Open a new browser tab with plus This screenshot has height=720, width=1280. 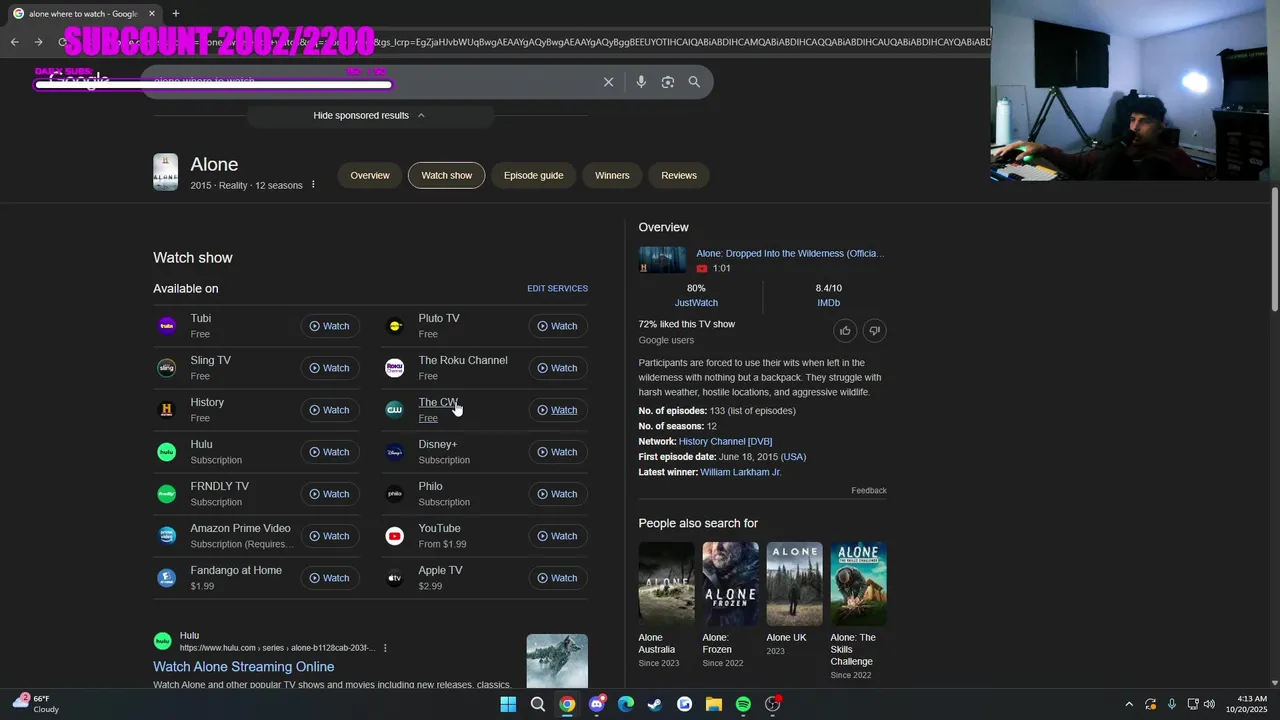click(176, 13)
